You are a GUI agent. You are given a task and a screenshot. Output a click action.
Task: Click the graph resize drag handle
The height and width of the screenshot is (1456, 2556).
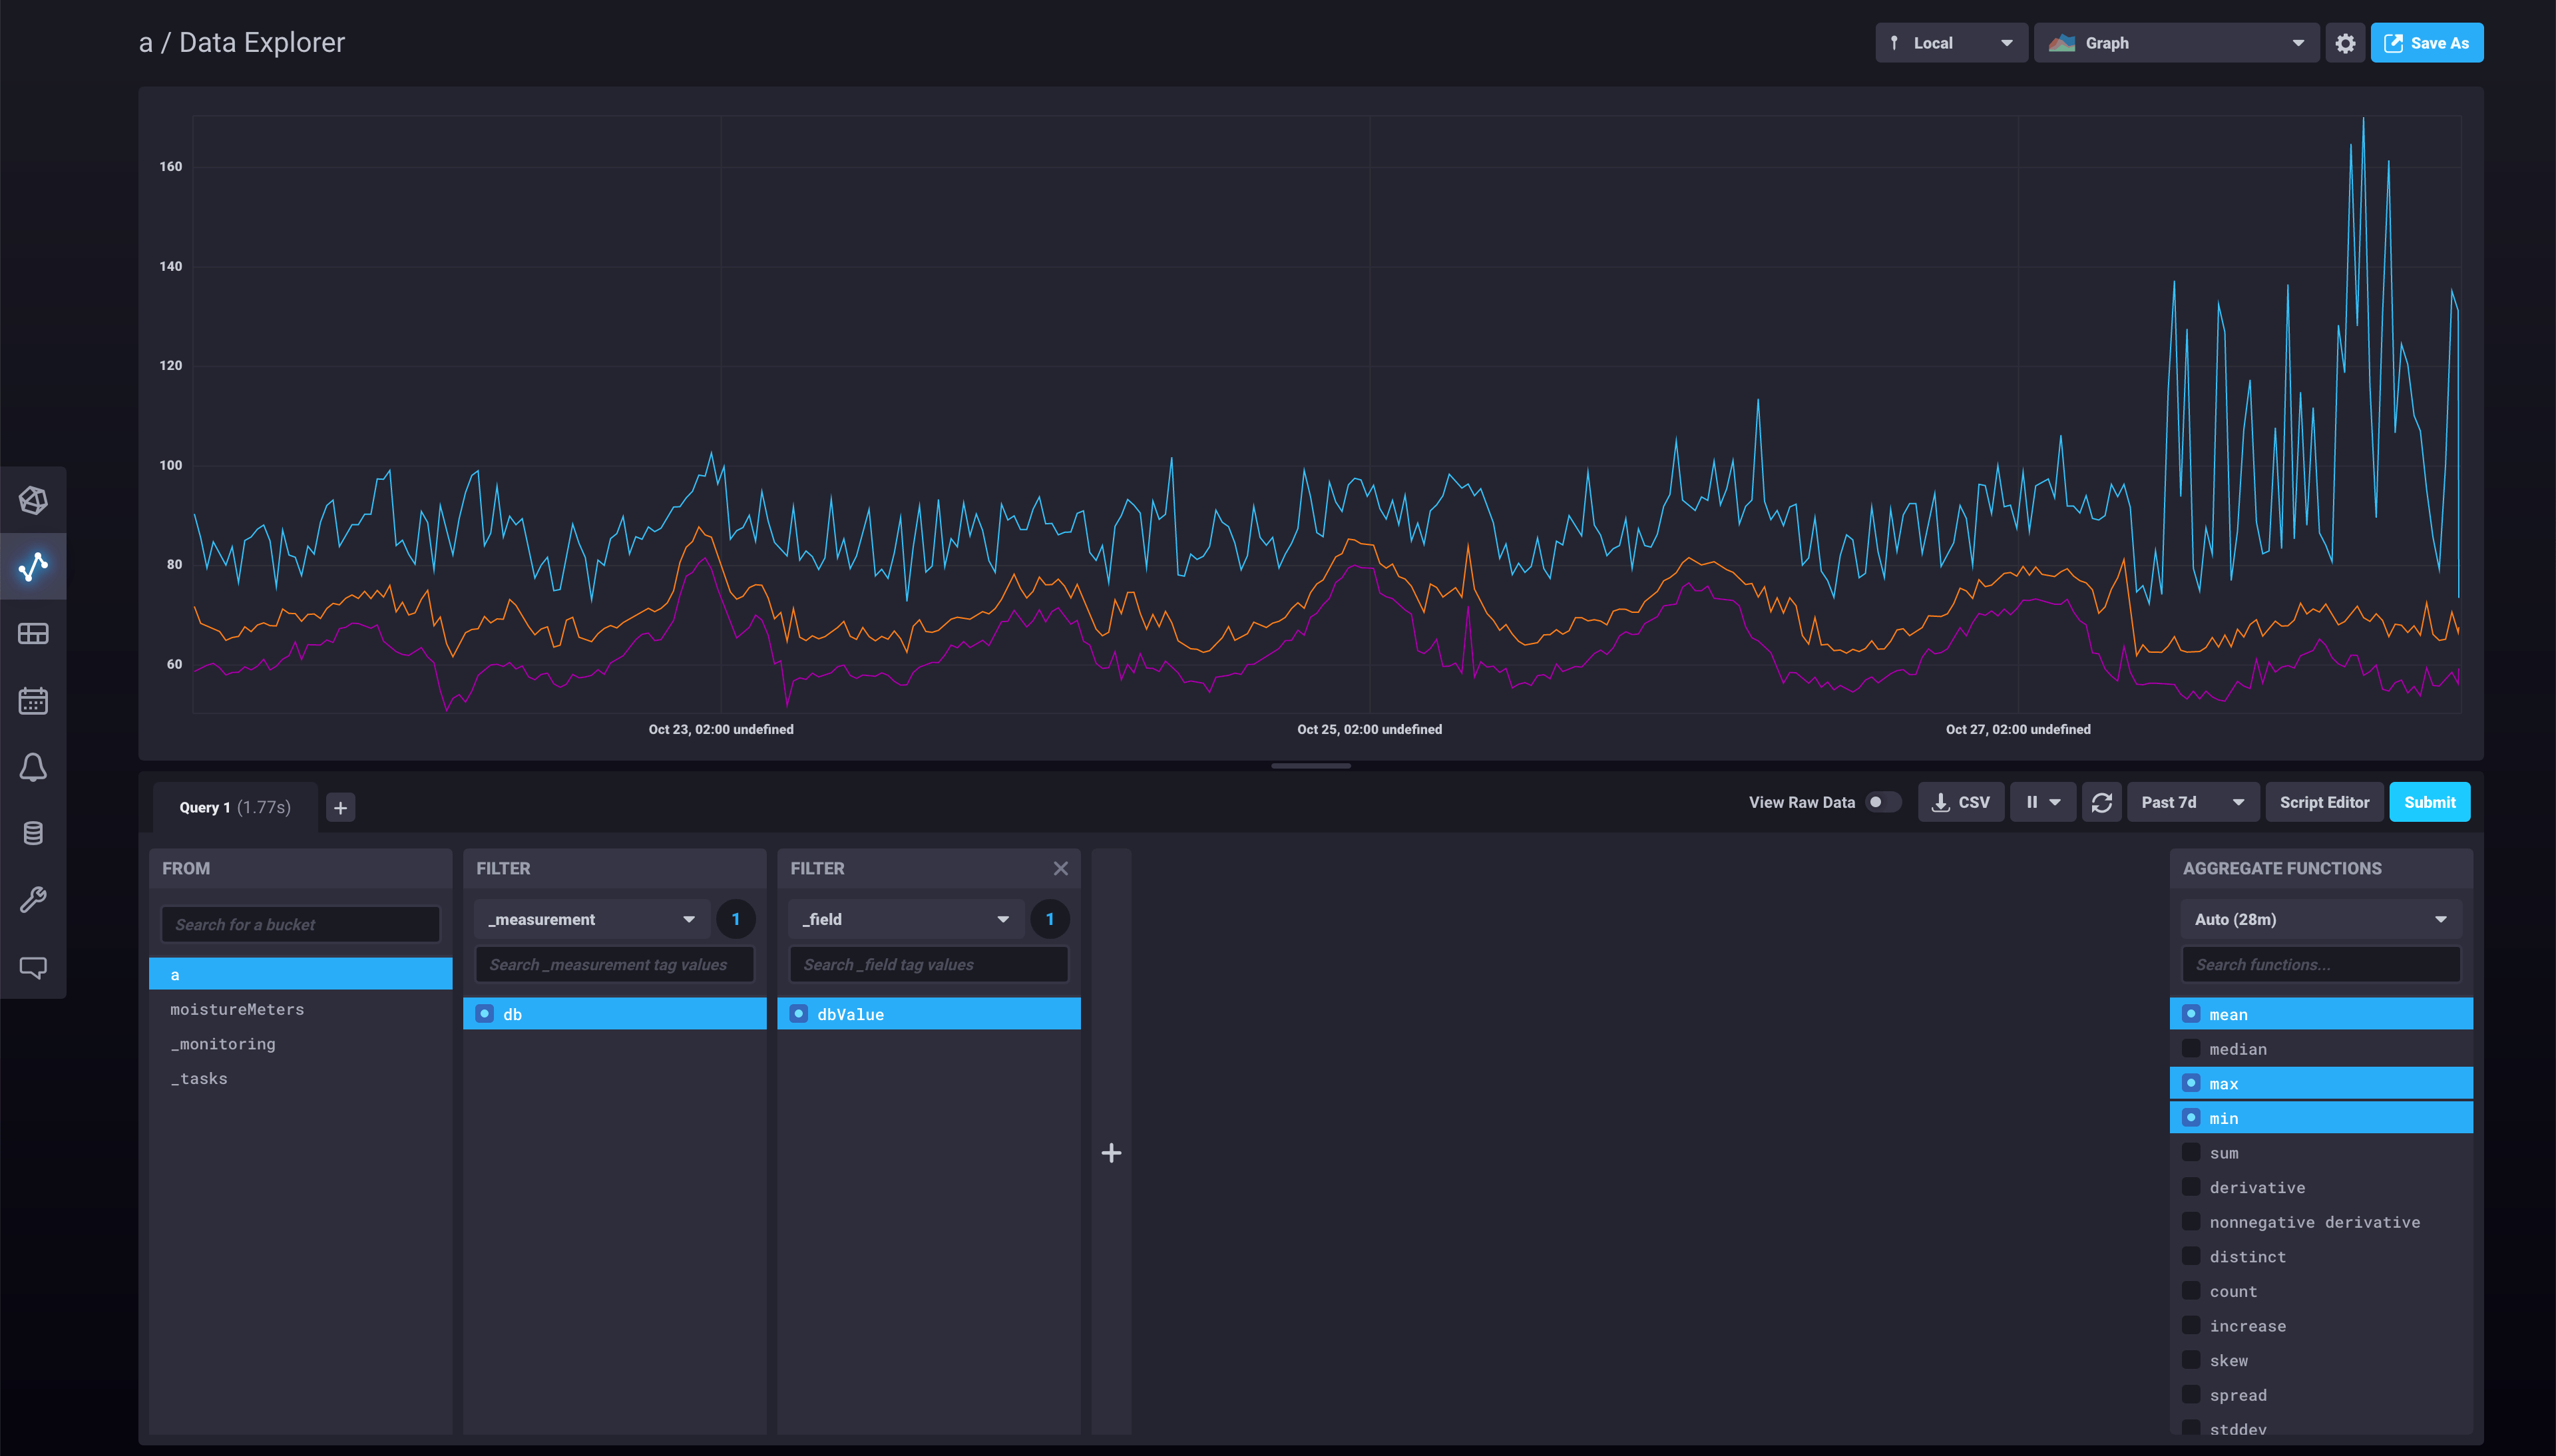[x=1310, y=766]
